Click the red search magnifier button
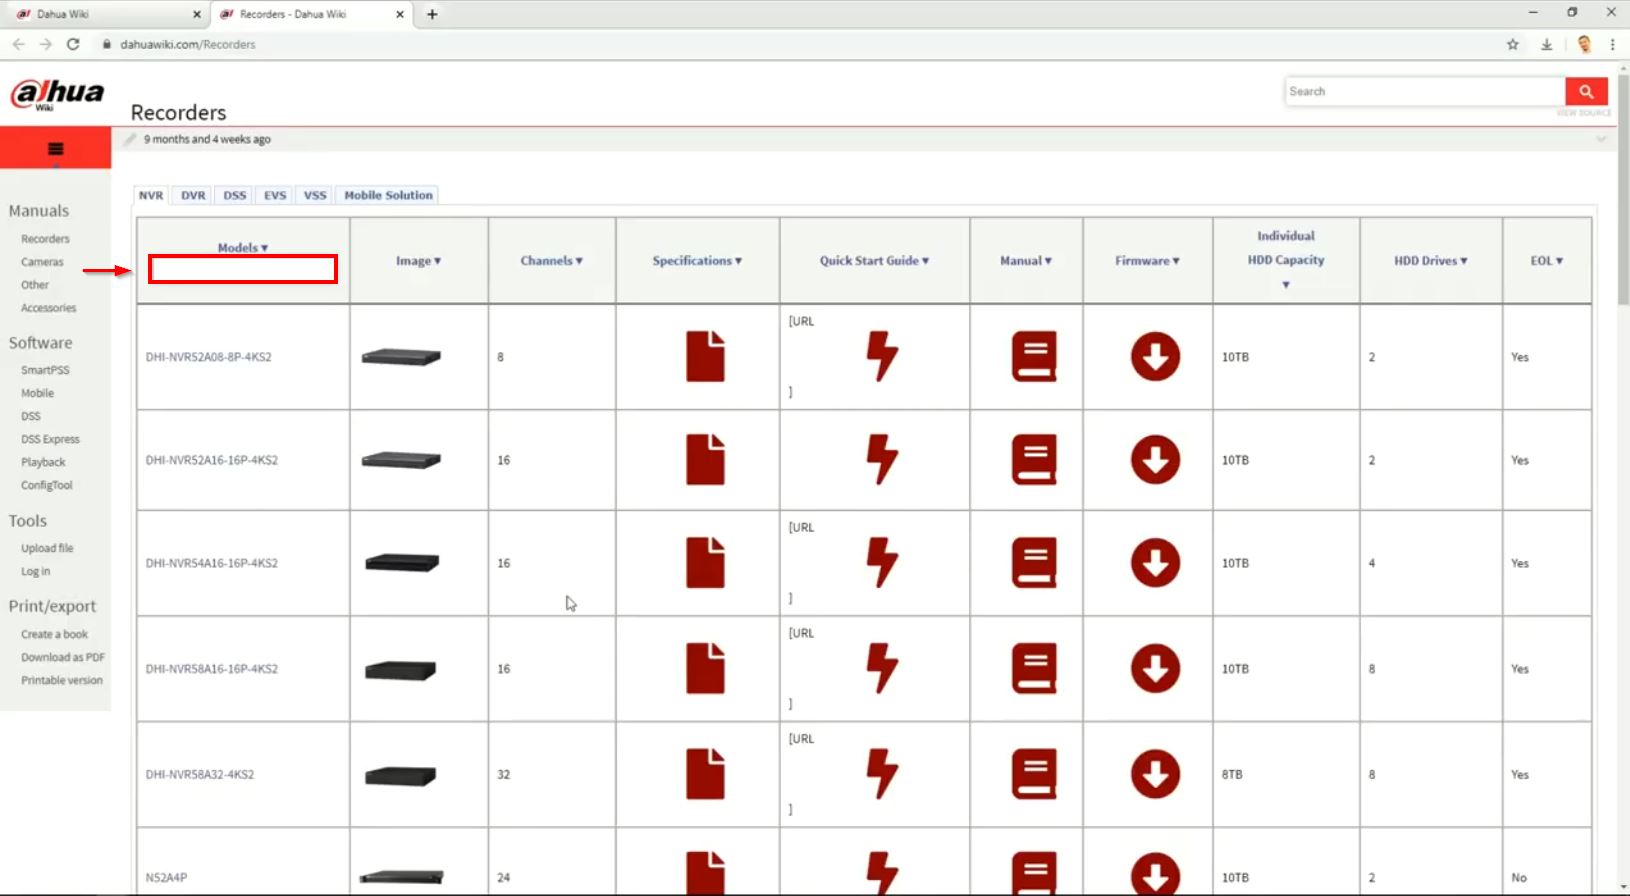1630x896 pixels. (1586, 91)
